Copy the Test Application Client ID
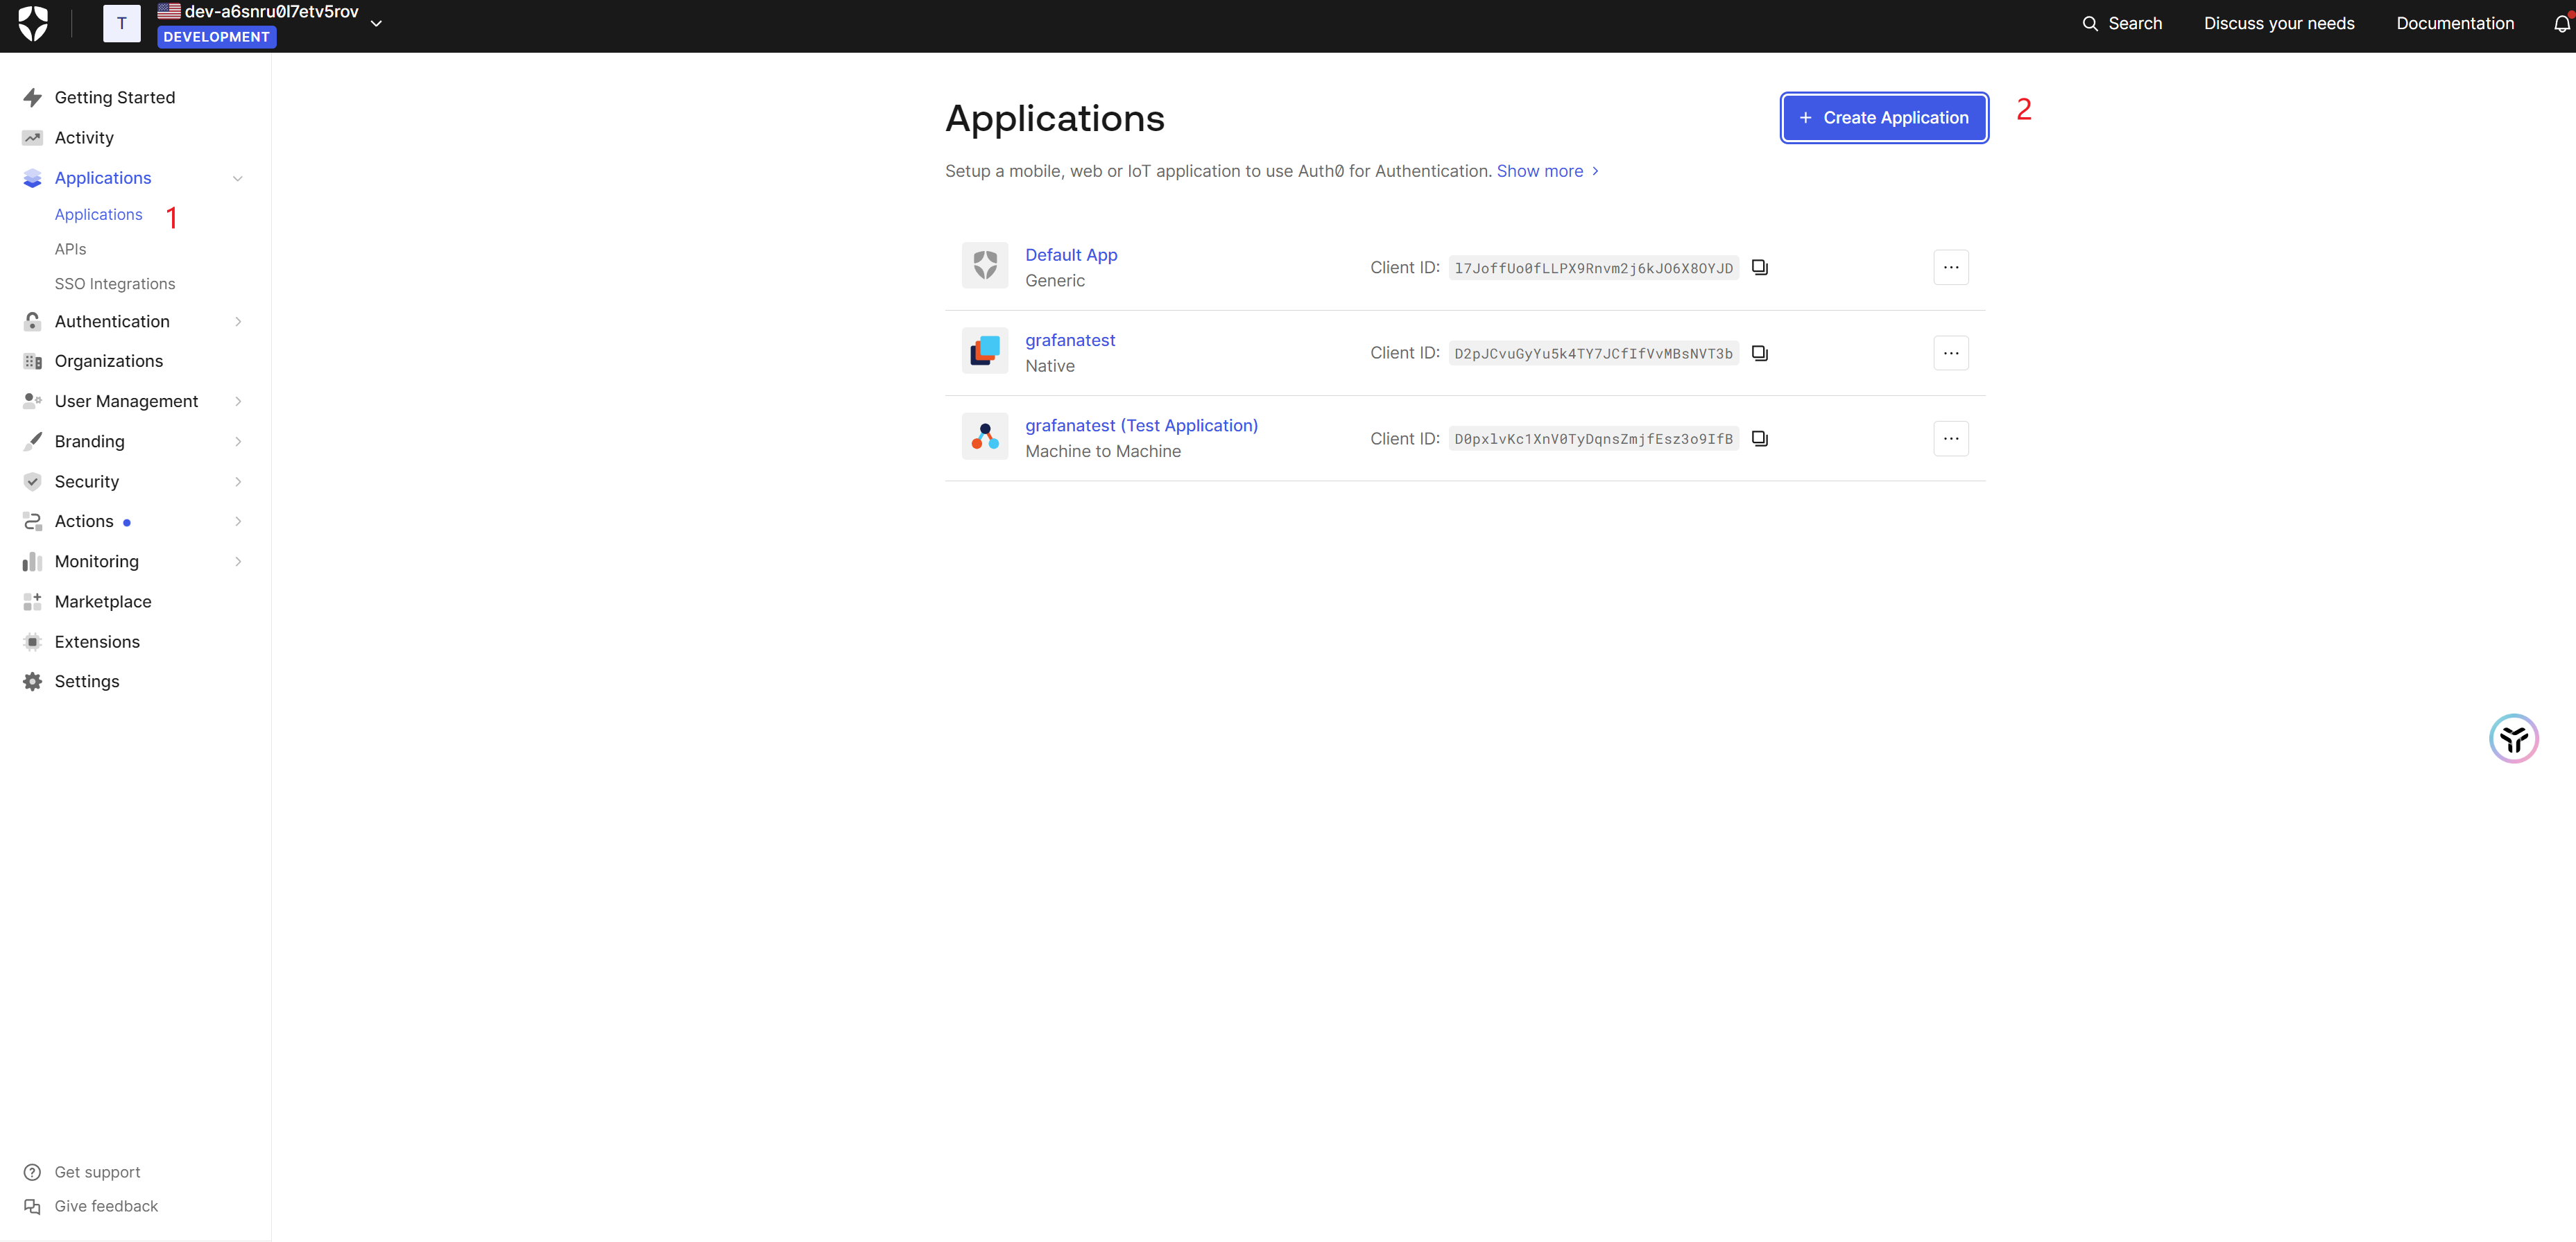The width and height of the screenshot is (2576, 1242). tap(1760, 438)
